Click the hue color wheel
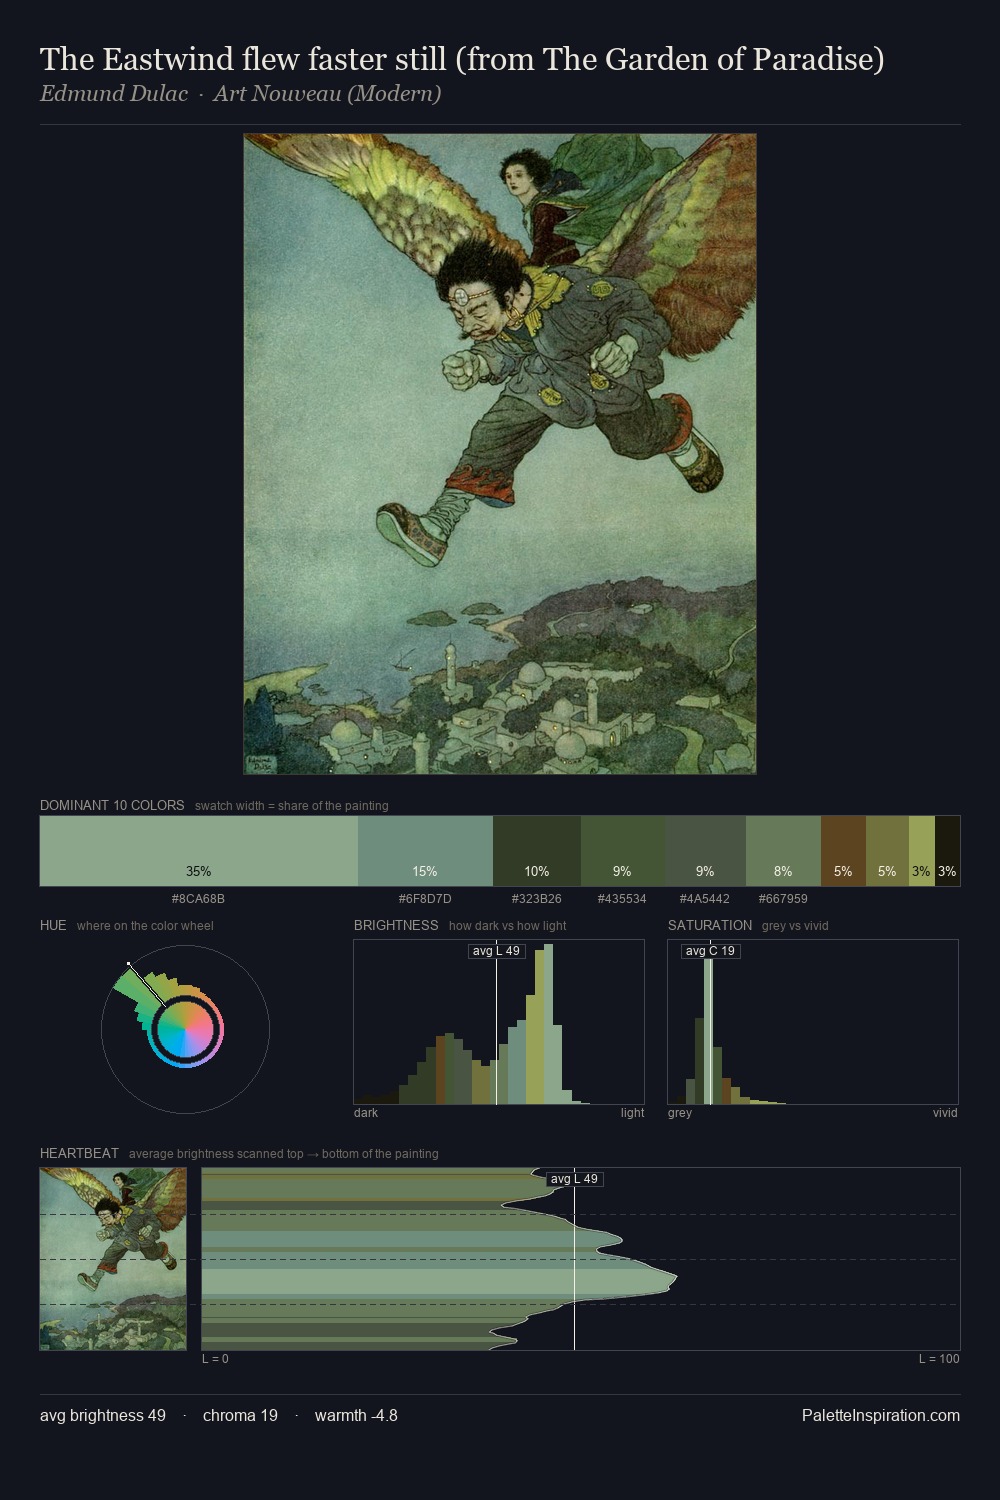This screenshot has width=1000, height=1500. coord(185,1029)
